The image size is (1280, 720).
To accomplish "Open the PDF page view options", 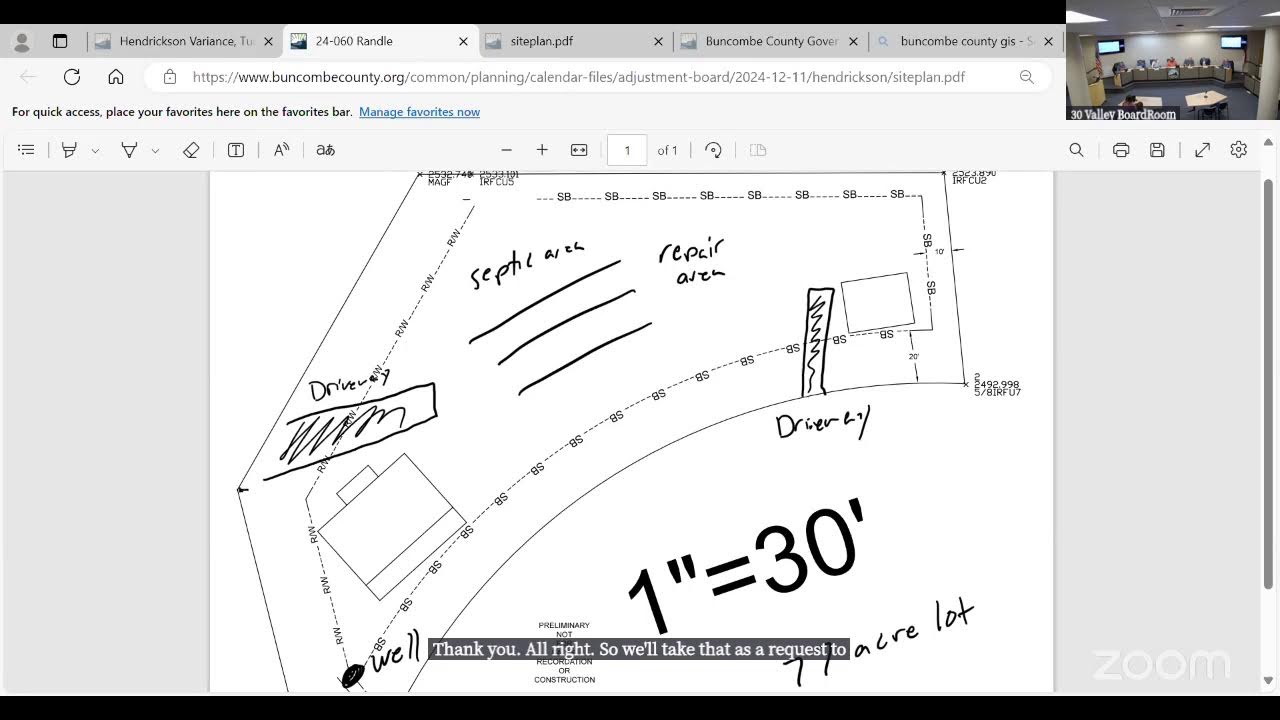I will click(x=758, y=150).
